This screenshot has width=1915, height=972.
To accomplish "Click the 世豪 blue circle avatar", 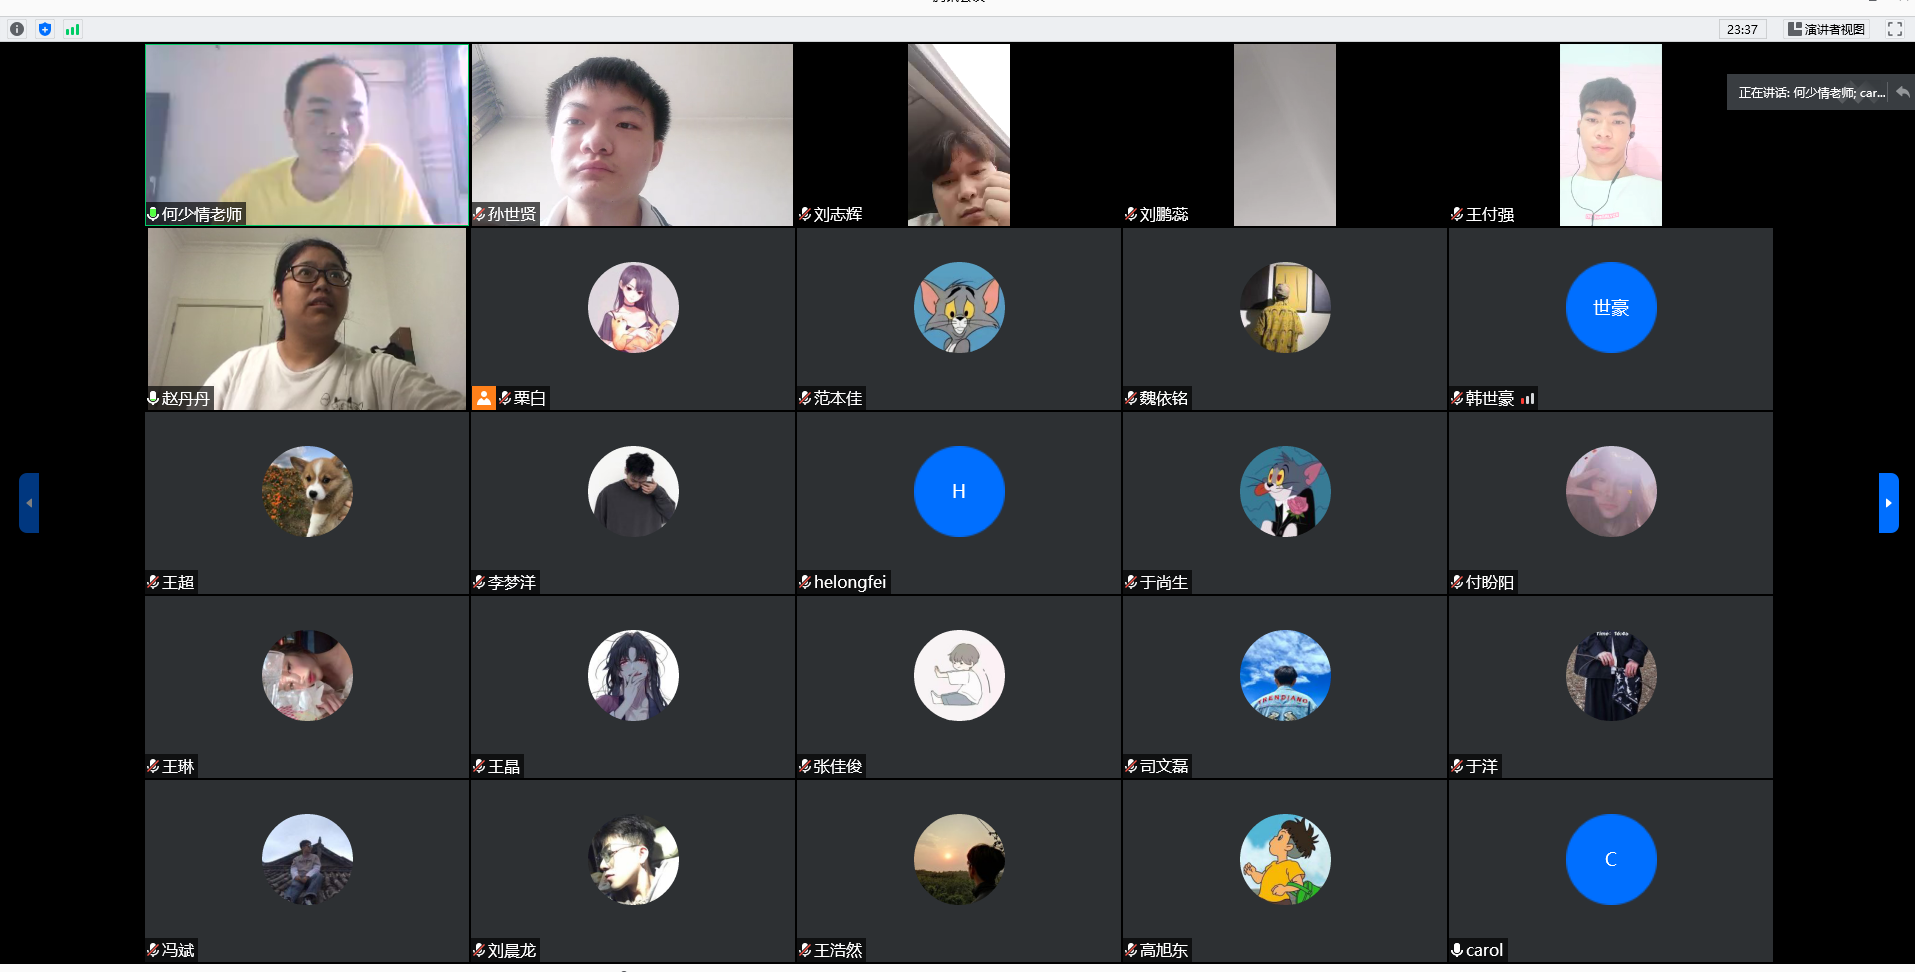I will click(1610, 307).
